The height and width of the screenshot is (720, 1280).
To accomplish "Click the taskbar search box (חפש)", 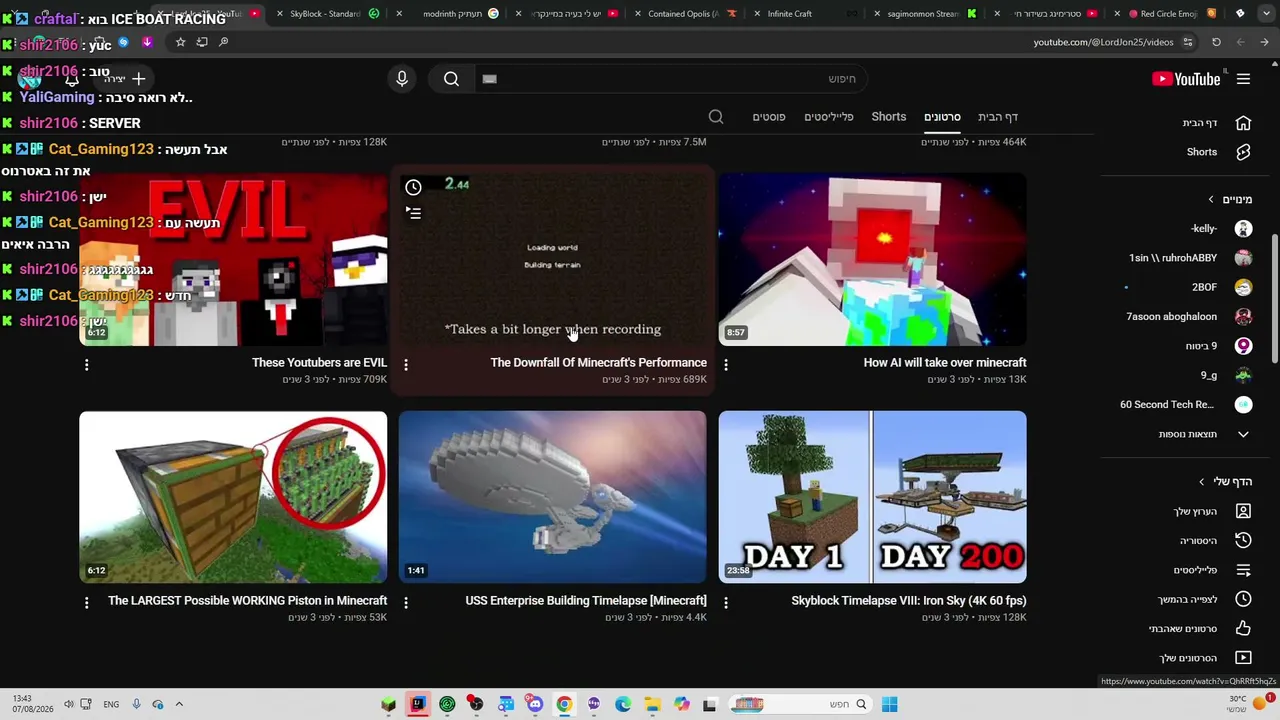I will 799,705.
